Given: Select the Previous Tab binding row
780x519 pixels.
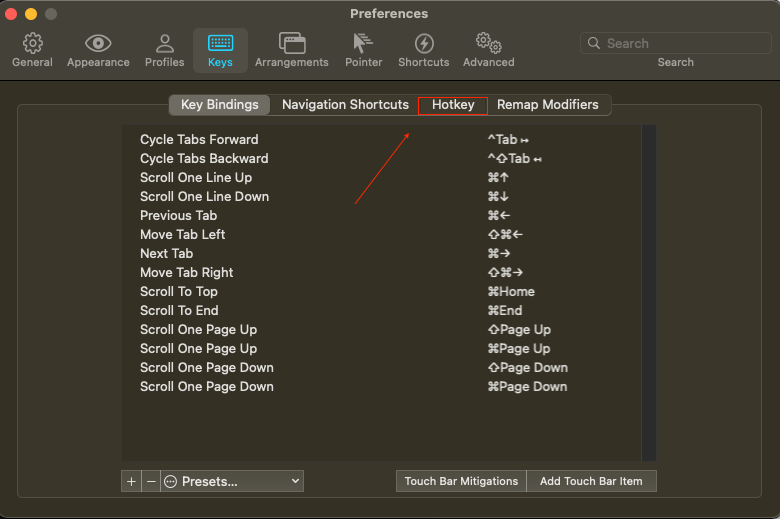Looking at the screenshot, I should [x=382, y=215].
